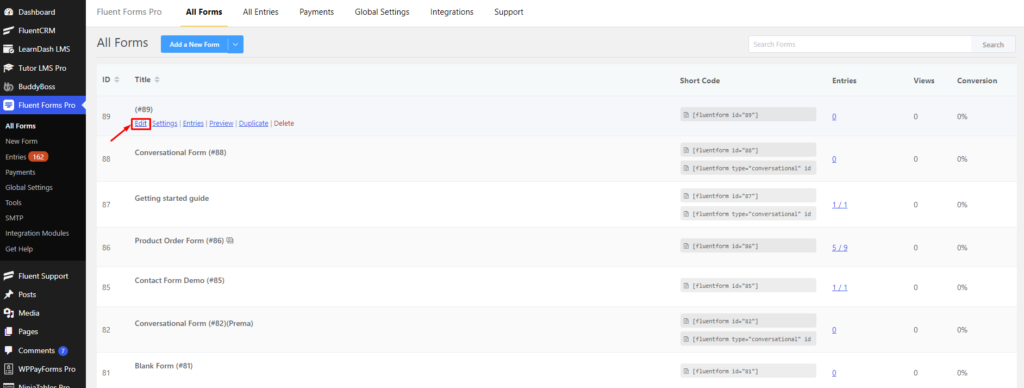Open Settings link for form #89

(x=165, y=123)
